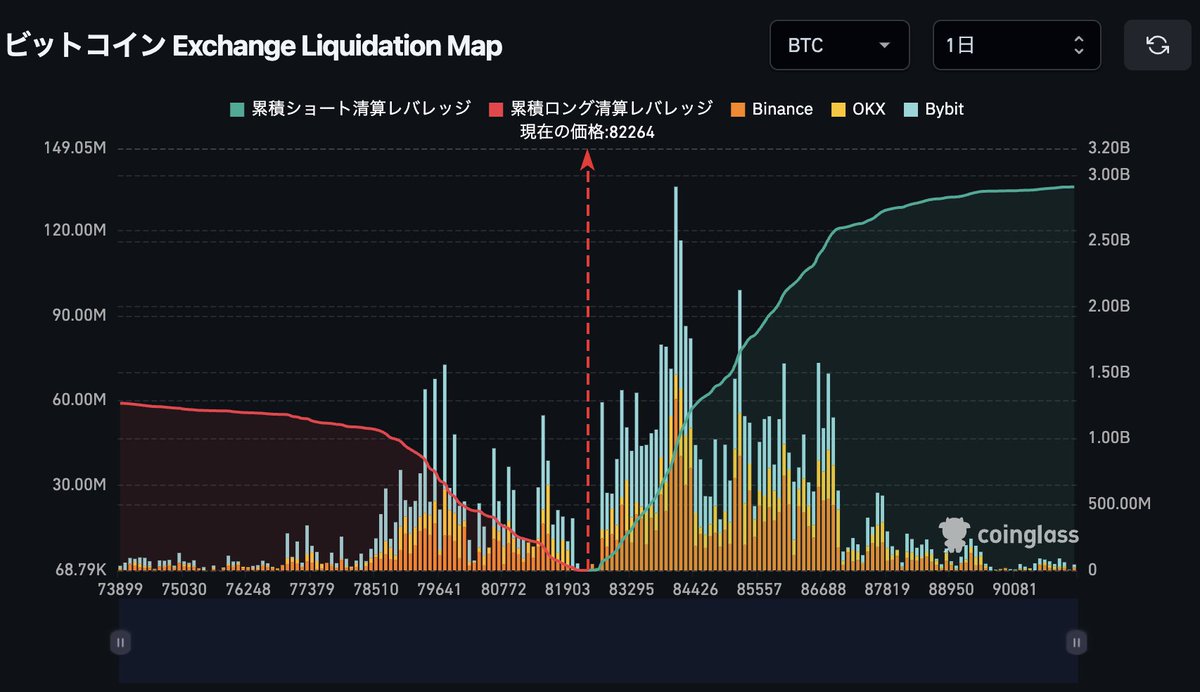Click the 2.00B right axis label

point(1109,306)
